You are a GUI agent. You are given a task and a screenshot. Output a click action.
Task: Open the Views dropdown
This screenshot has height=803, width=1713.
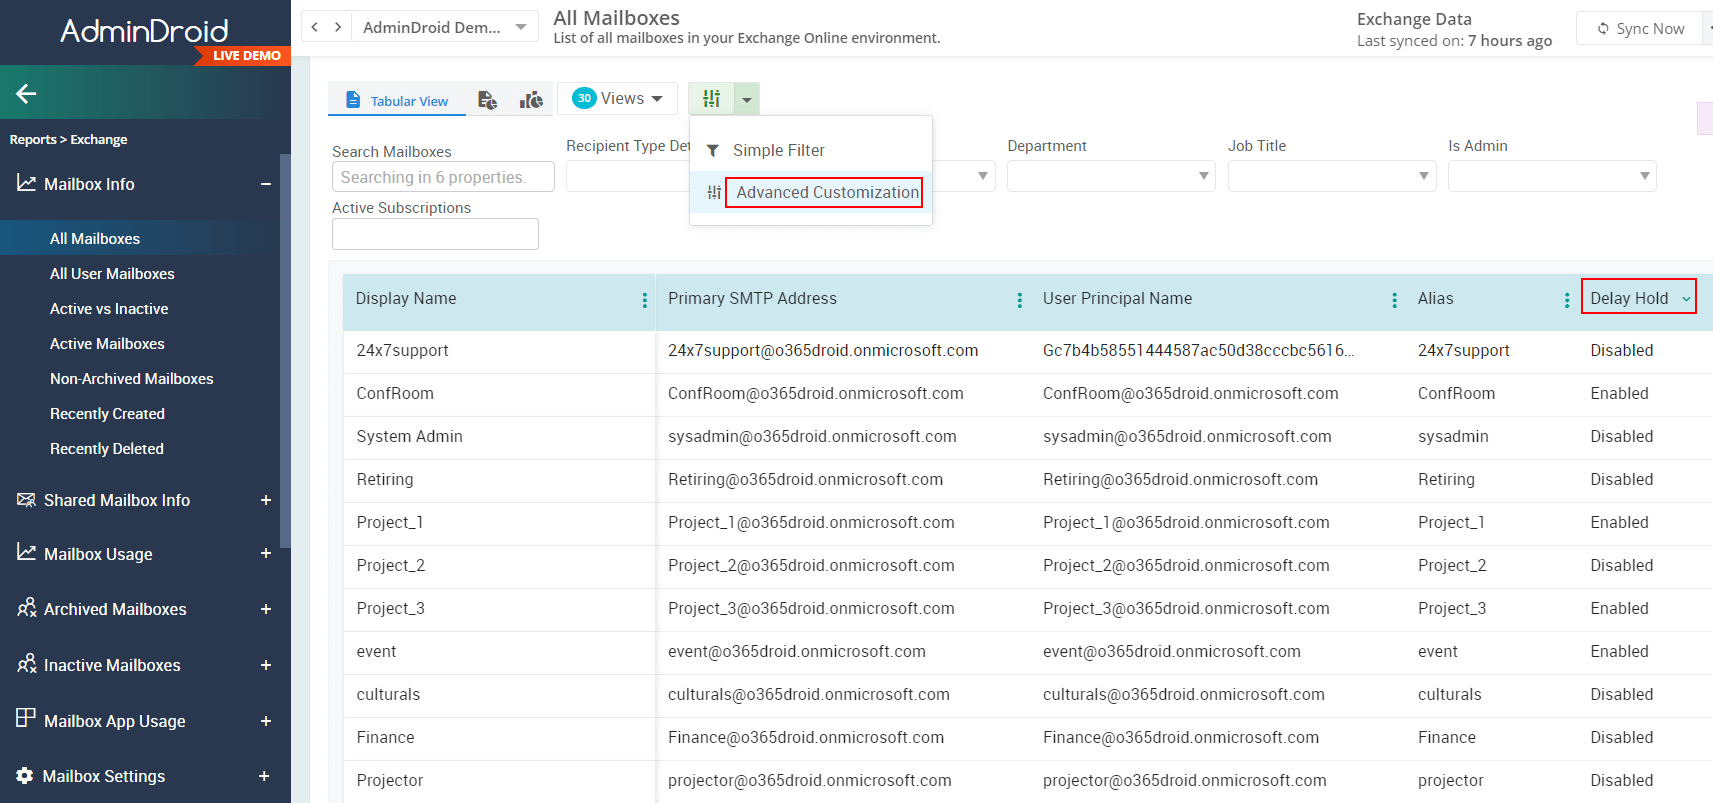coord(617,99)
